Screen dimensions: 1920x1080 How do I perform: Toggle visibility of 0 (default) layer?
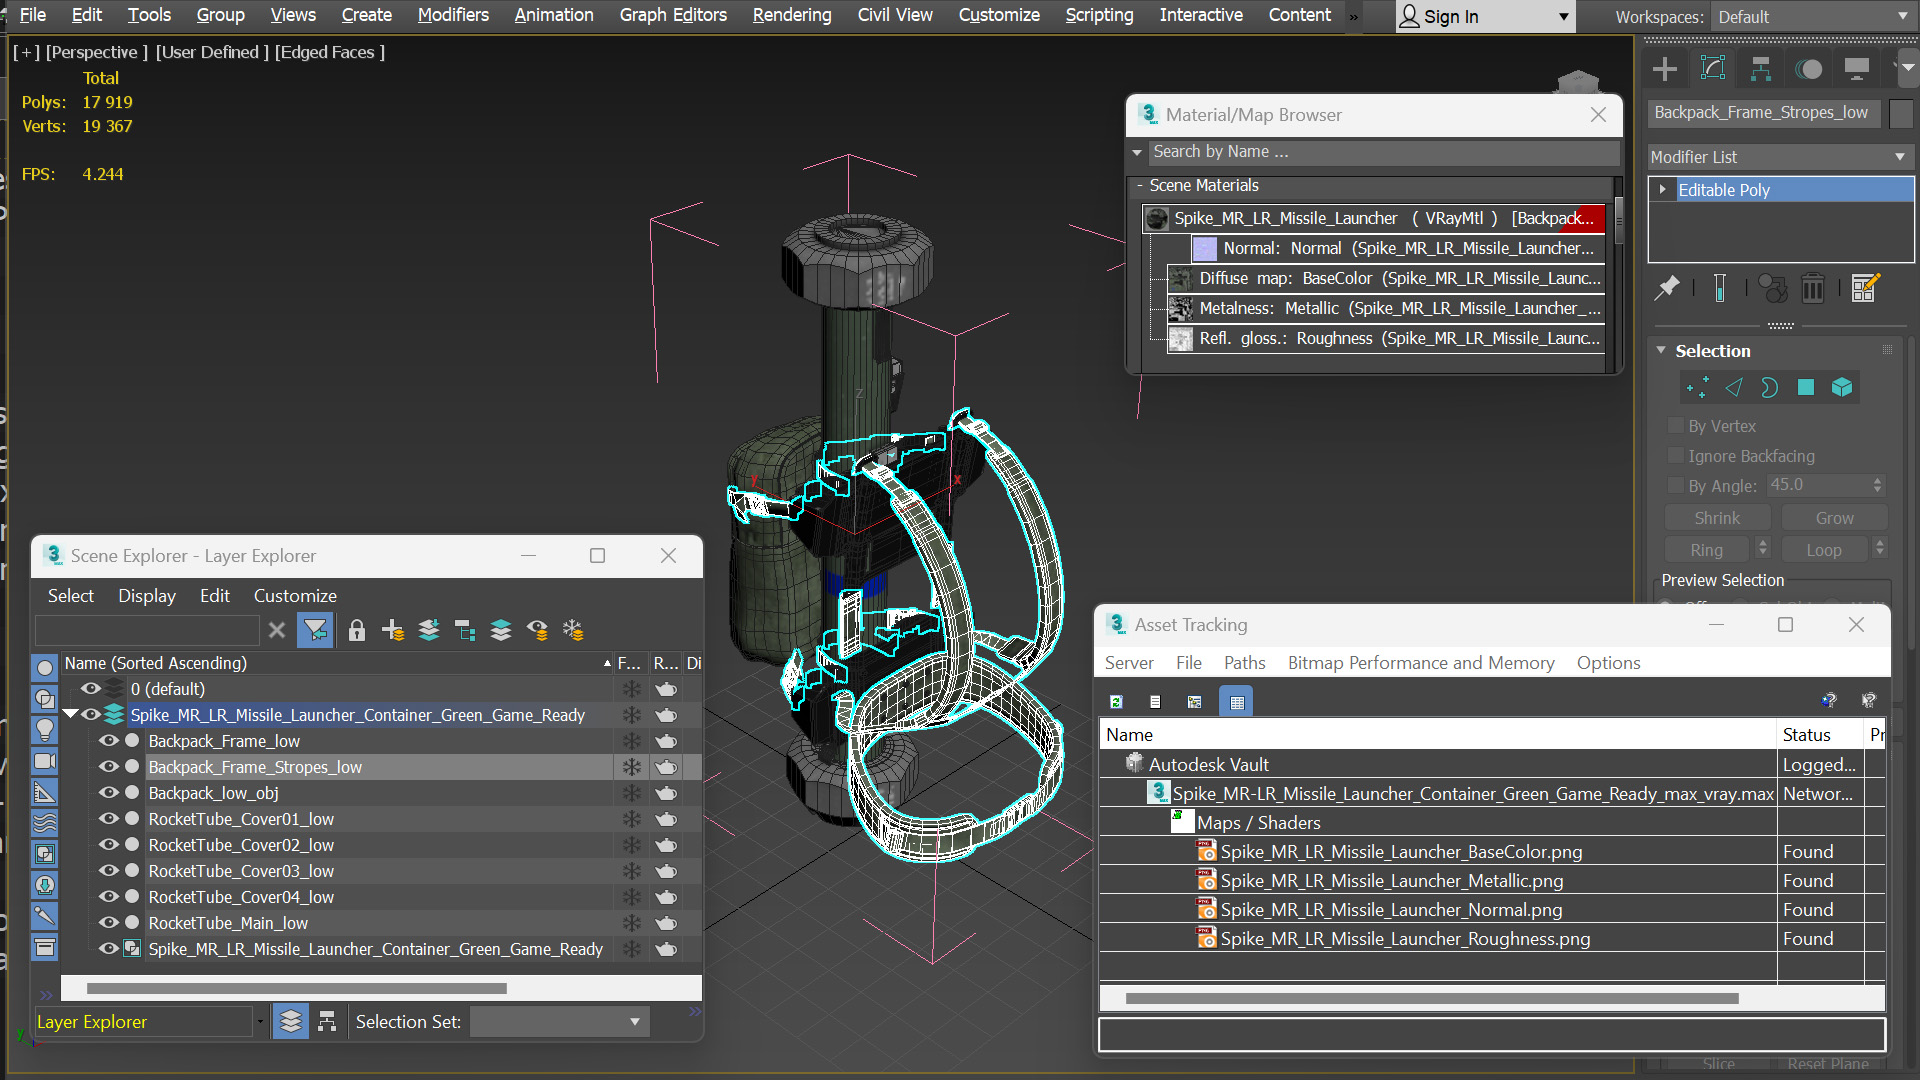pos(91,689)
